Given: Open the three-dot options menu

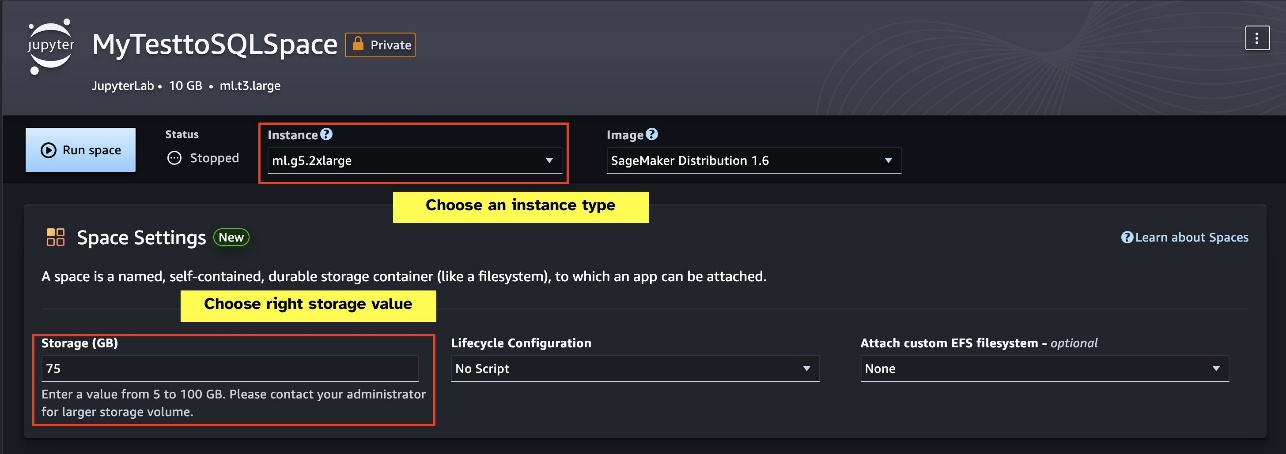Looking at the screenshot, I should (x=1256, y=38).
